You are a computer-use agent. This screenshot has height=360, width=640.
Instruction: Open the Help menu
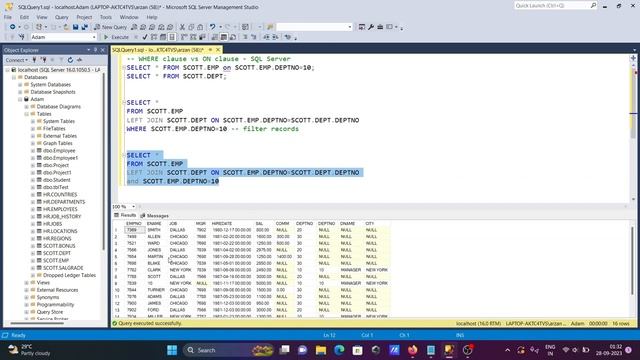[x=152, y=17]
